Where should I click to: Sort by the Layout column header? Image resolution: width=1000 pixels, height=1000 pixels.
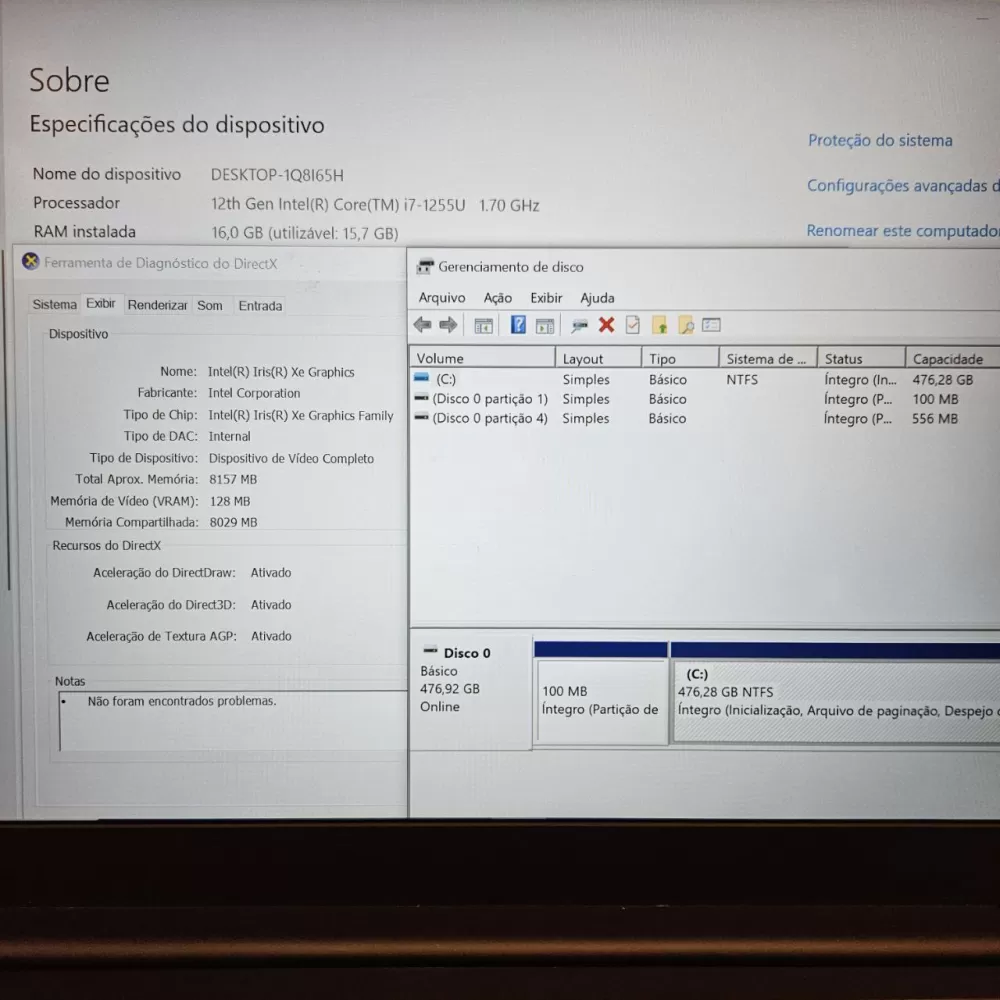pyautogui.click(x=598, y=358)
